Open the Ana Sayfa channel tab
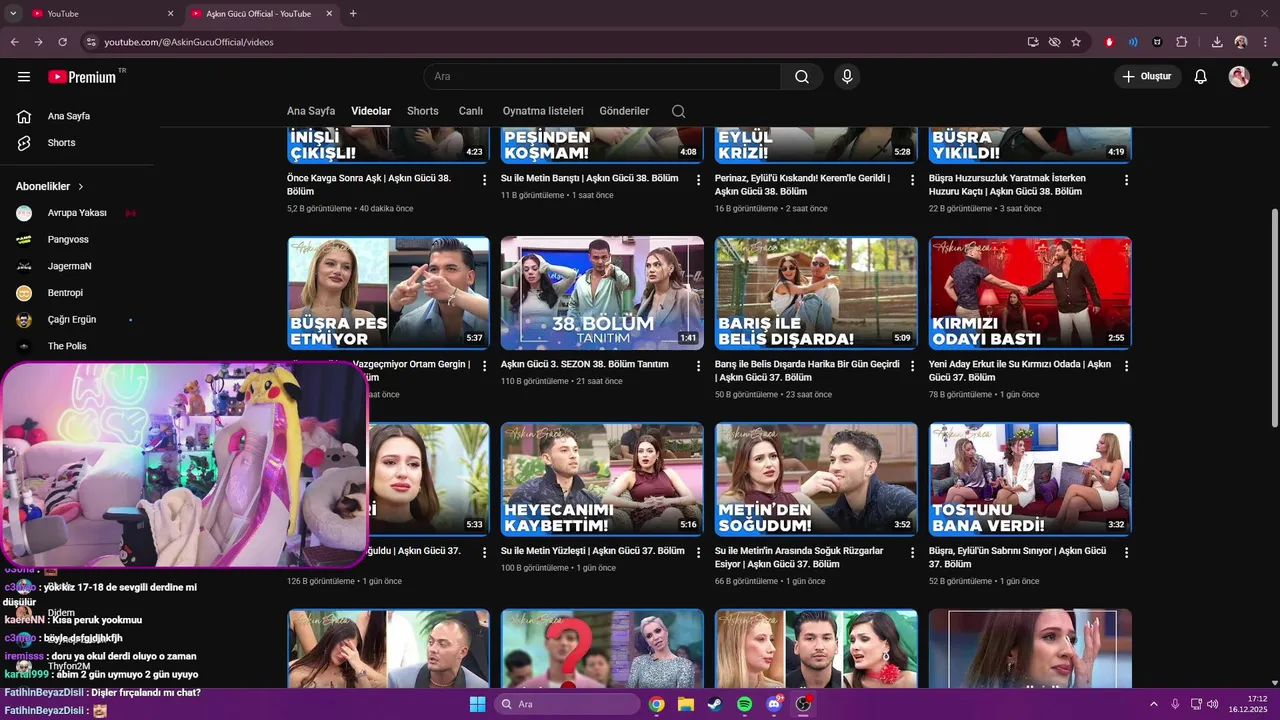The height and width of the screenshot is (720, 1280). [x=311, y=111]
